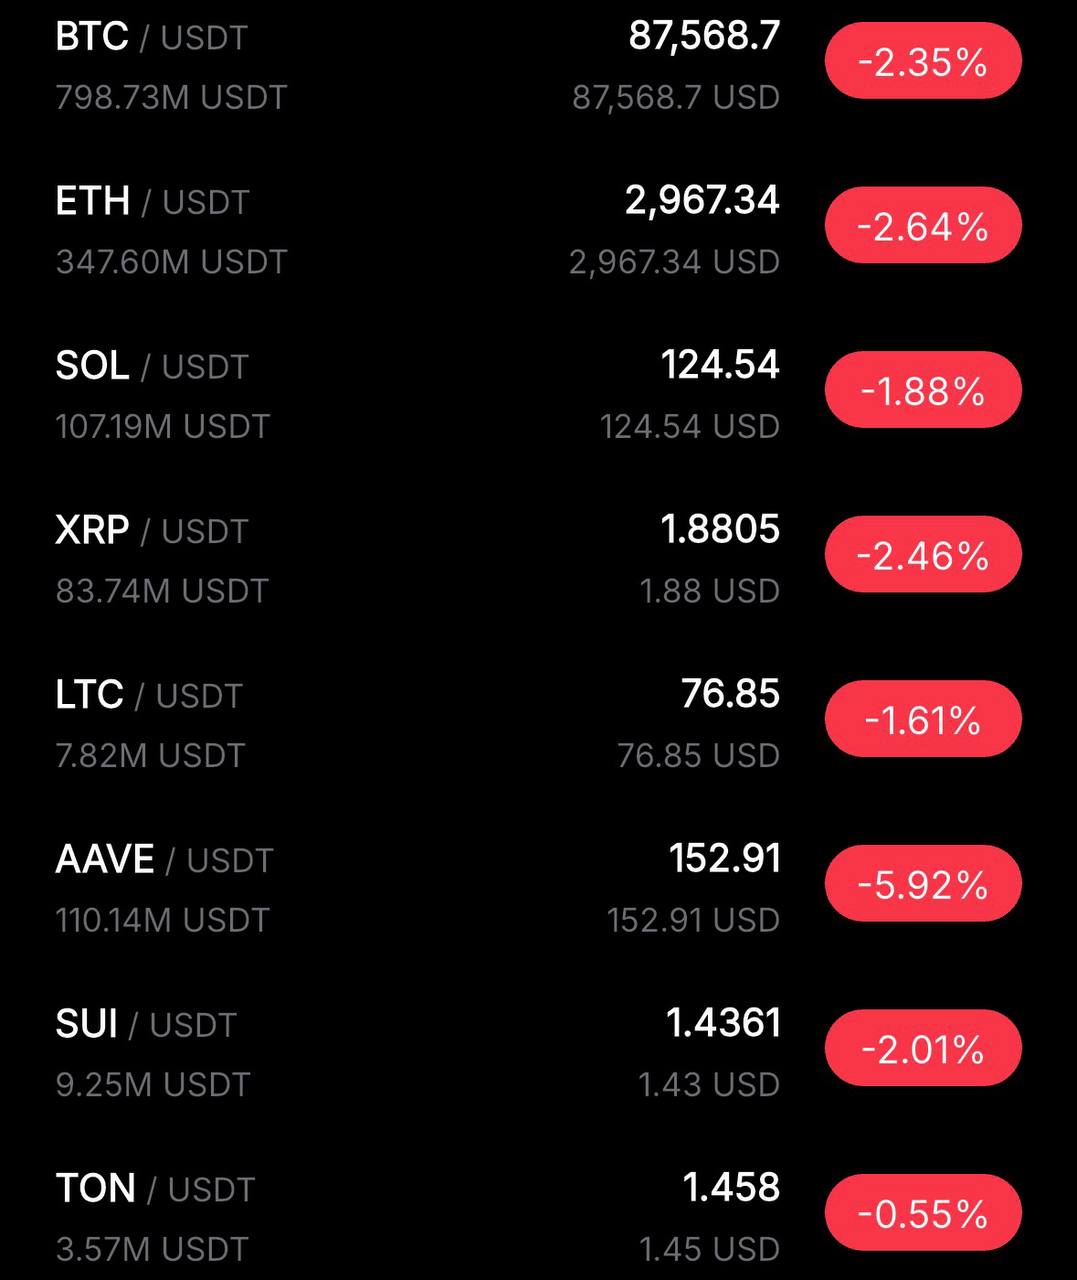The width and height of the screenshot is (1077, 1280).
Task: Click LTC's -1.61% change badge
Action: pyautogui.click(x=922, y=719)
